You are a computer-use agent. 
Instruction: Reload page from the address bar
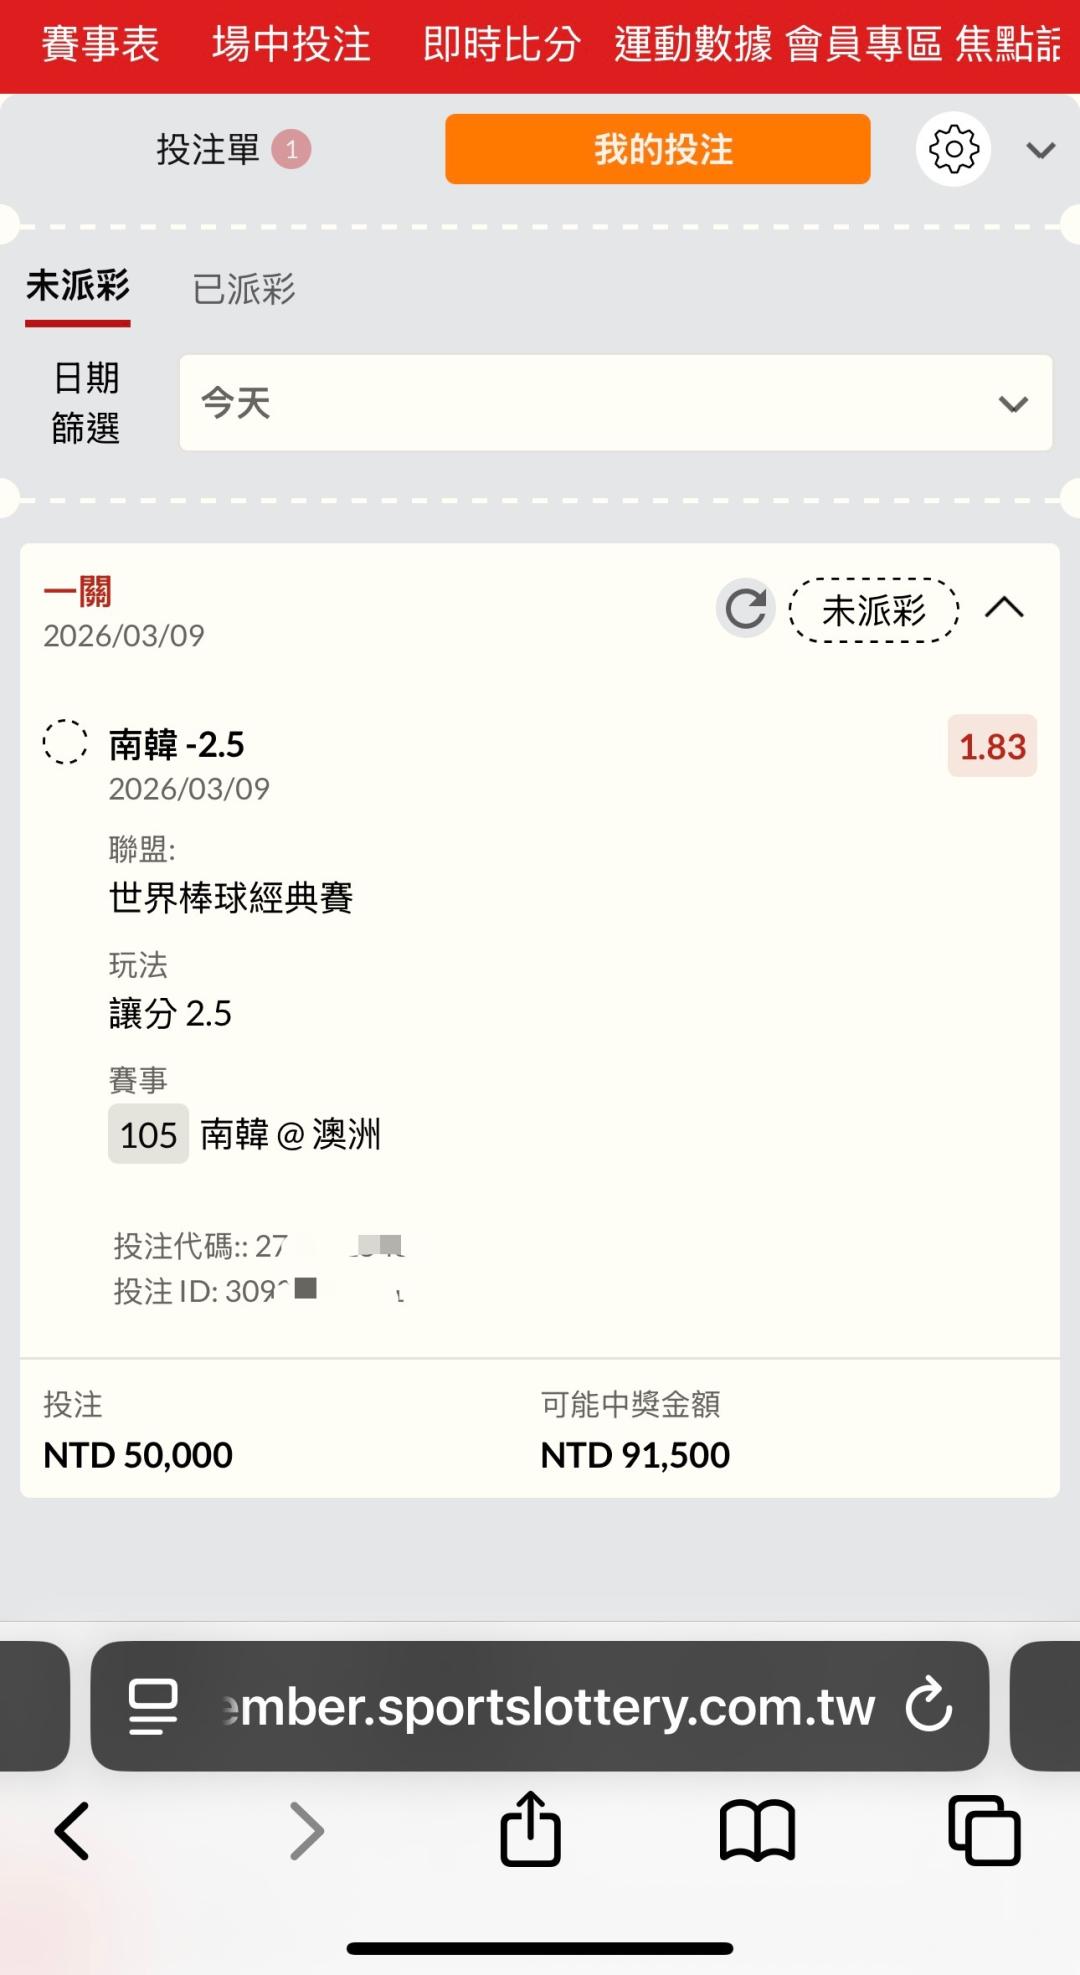pos(929,1705)
